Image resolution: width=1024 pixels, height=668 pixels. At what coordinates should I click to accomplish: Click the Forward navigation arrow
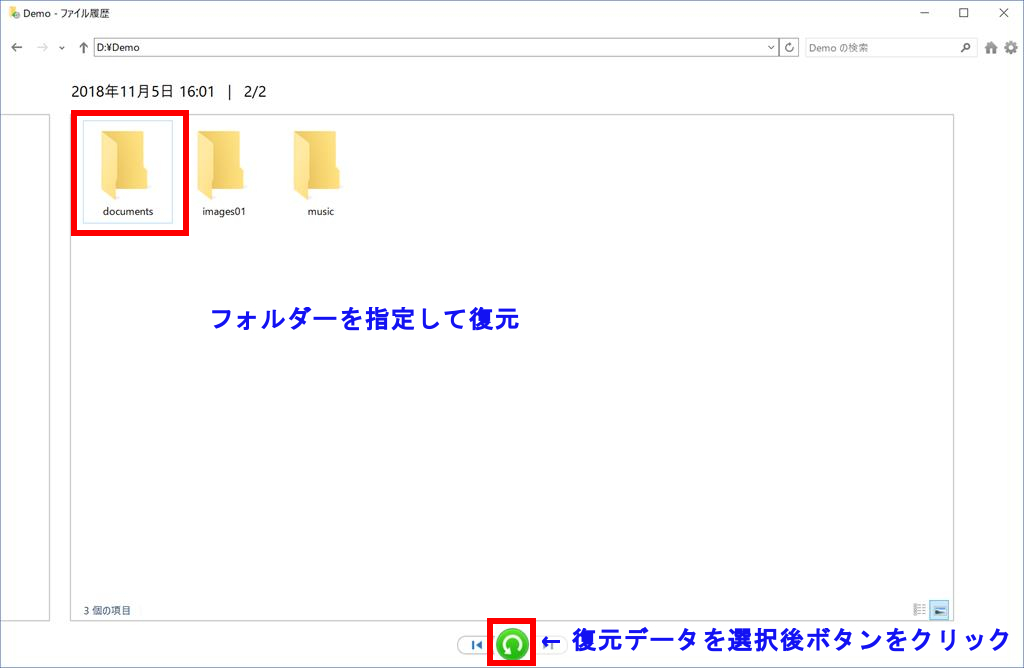click(42, 48)
